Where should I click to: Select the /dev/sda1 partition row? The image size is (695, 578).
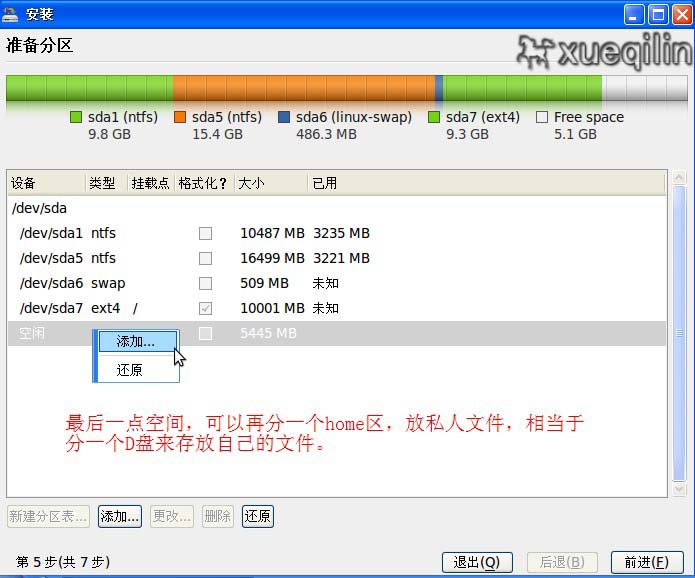tap(337, 233)
